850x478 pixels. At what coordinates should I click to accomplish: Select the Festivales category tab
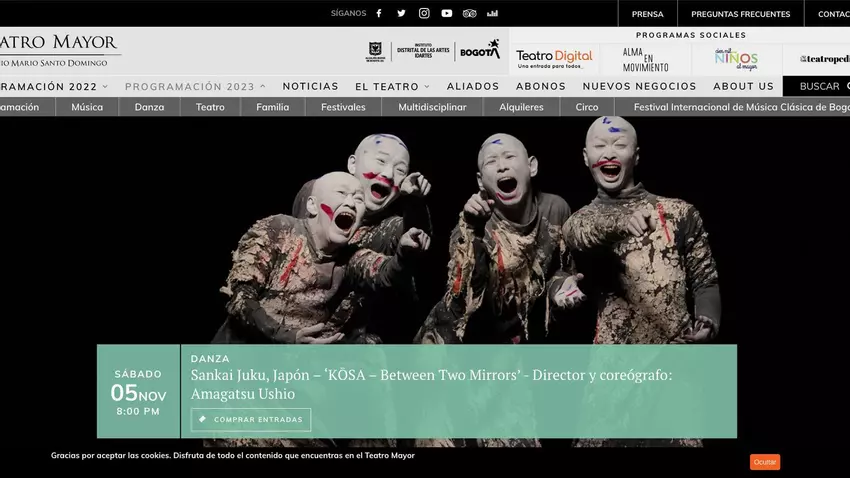(343, 107)
